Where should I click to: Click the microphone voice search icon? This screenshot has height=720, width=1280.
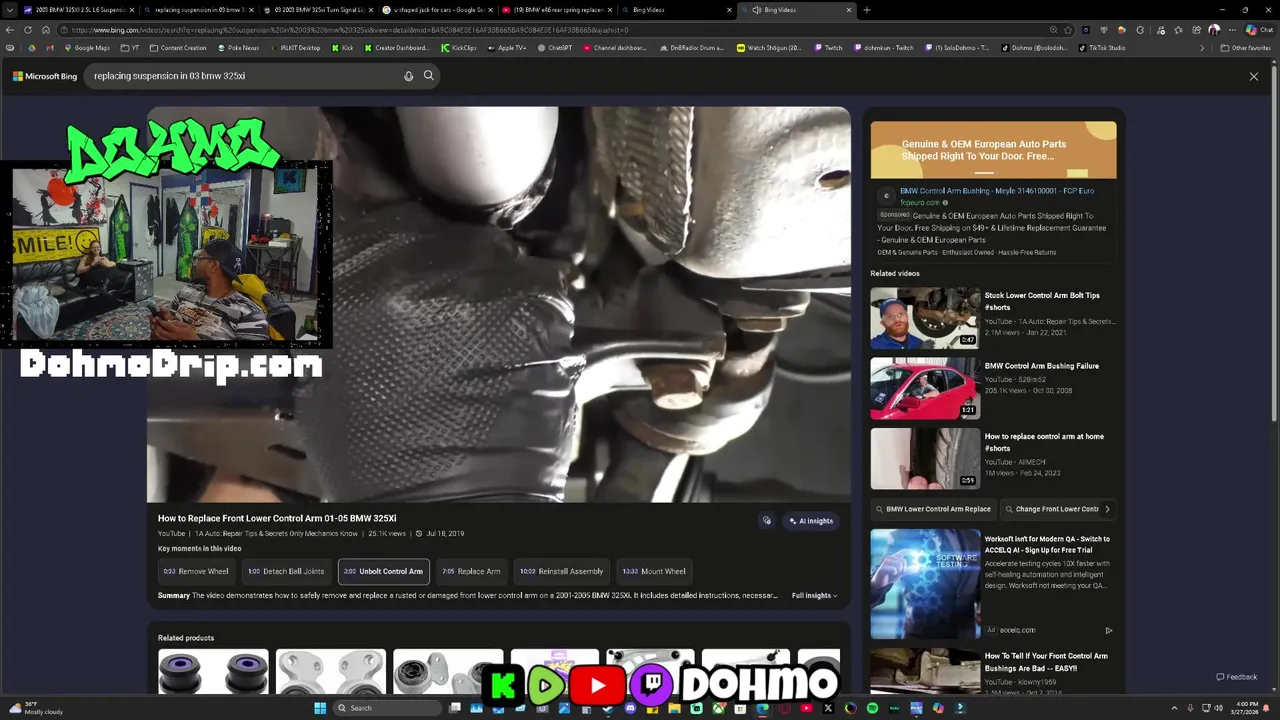coord(408,76)
